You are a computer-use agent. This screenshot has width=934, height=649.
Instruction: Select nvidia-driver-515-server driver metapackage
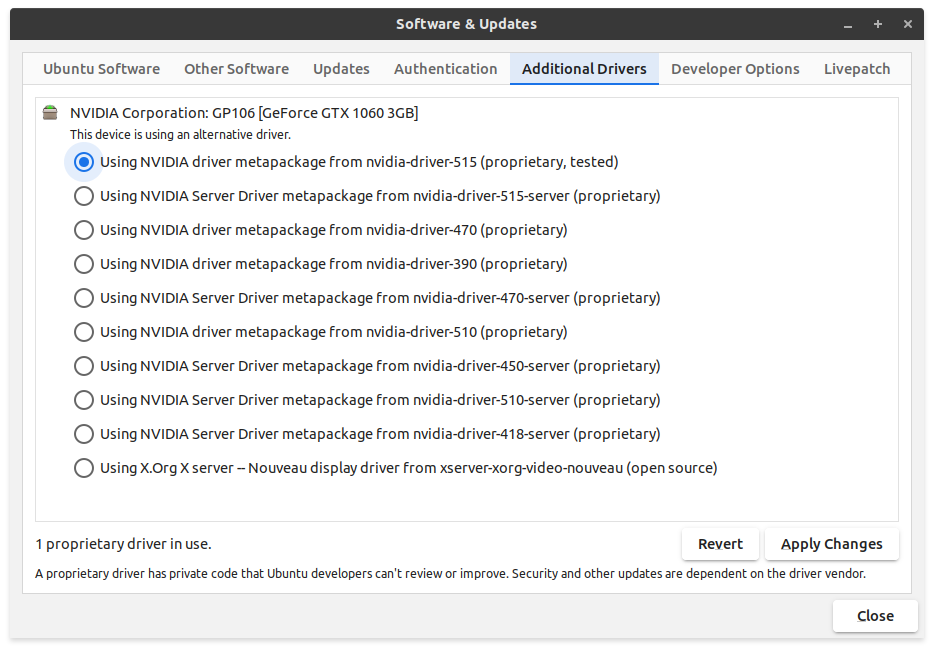83,196
